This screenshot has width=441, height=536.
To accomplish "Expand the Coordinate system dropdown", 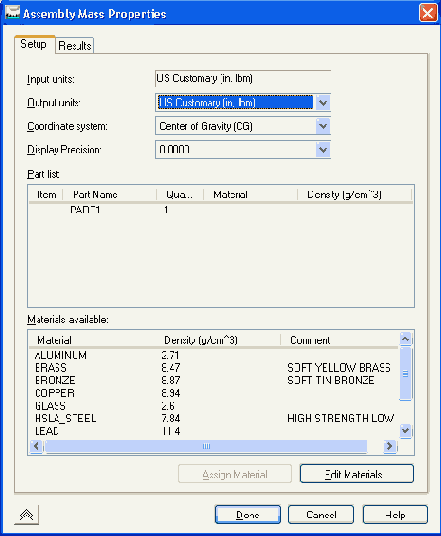I will coord(323,126).
